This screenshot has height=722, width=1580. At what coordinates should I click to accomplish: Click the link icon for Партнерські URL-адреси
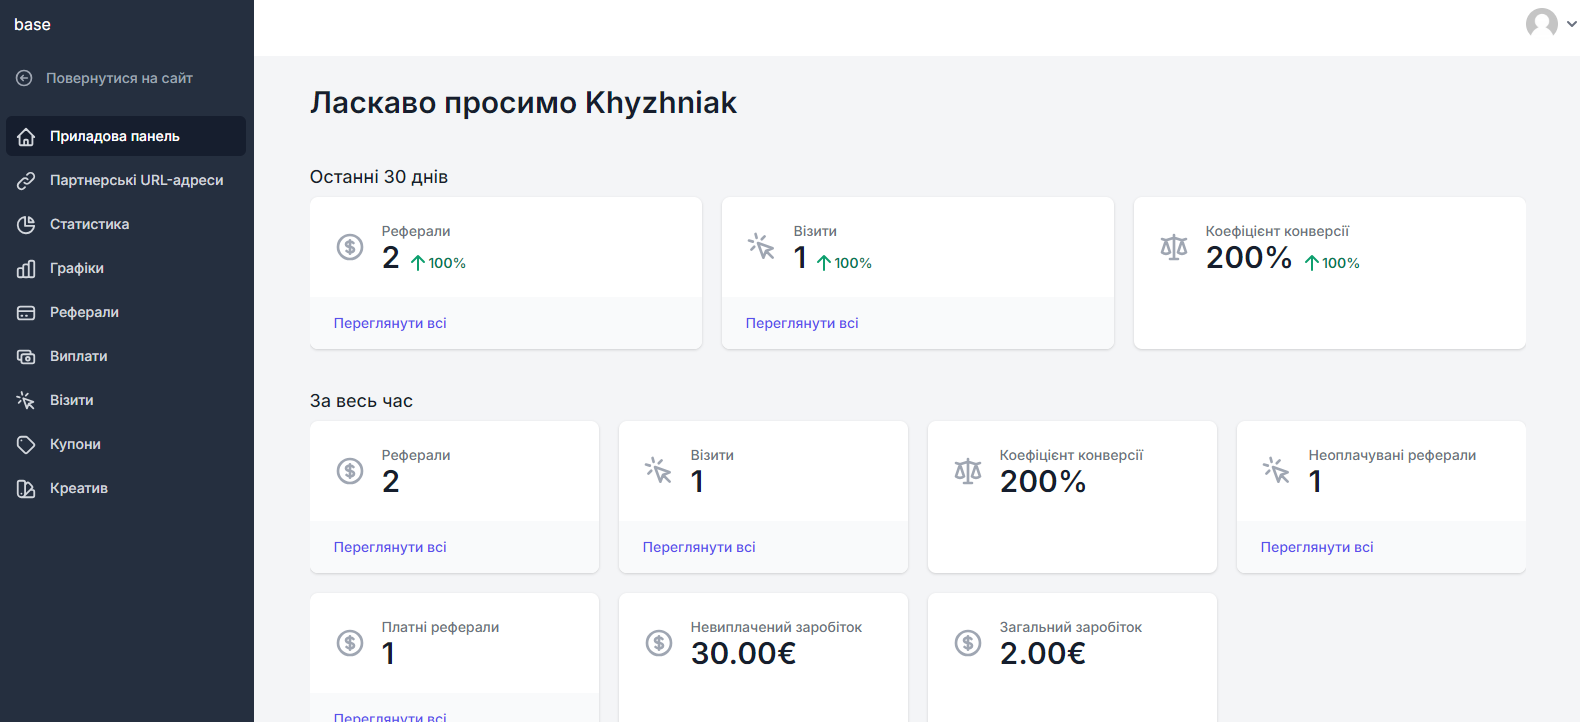[x=26, y=180]
